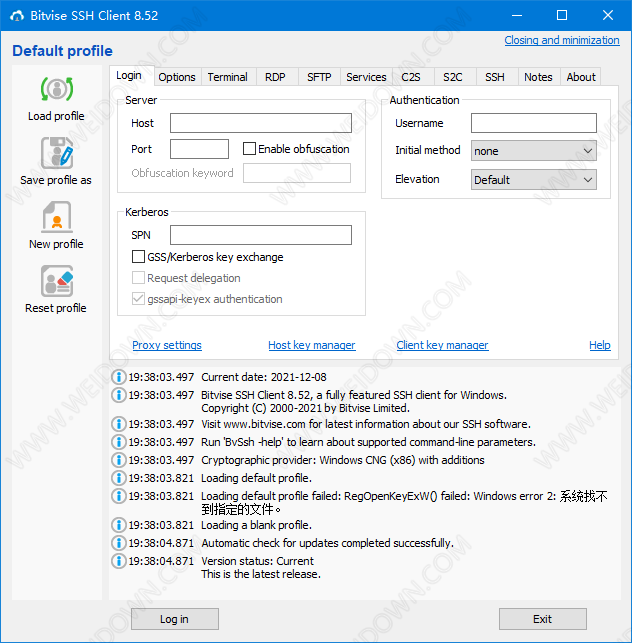Click 'Loading a blank profile.' log text
The height and width of the screenshot is (643, 632).
pyautogui.click(x=257, y=525)
